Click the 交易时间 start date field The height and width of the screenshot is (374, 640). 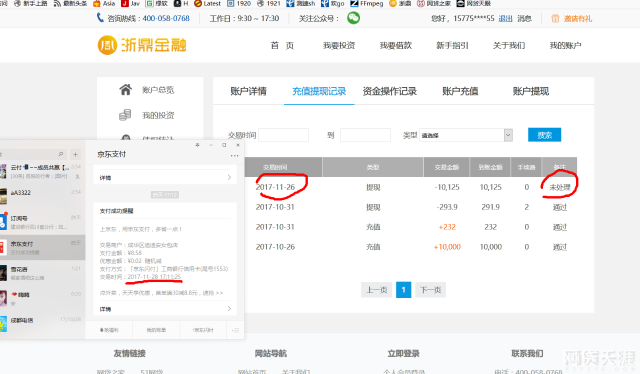(x=284, y=135)
